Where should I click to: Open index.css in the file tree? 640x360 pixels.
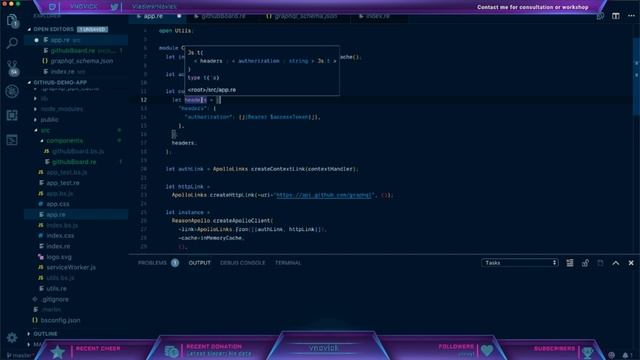tap(60, 236)
